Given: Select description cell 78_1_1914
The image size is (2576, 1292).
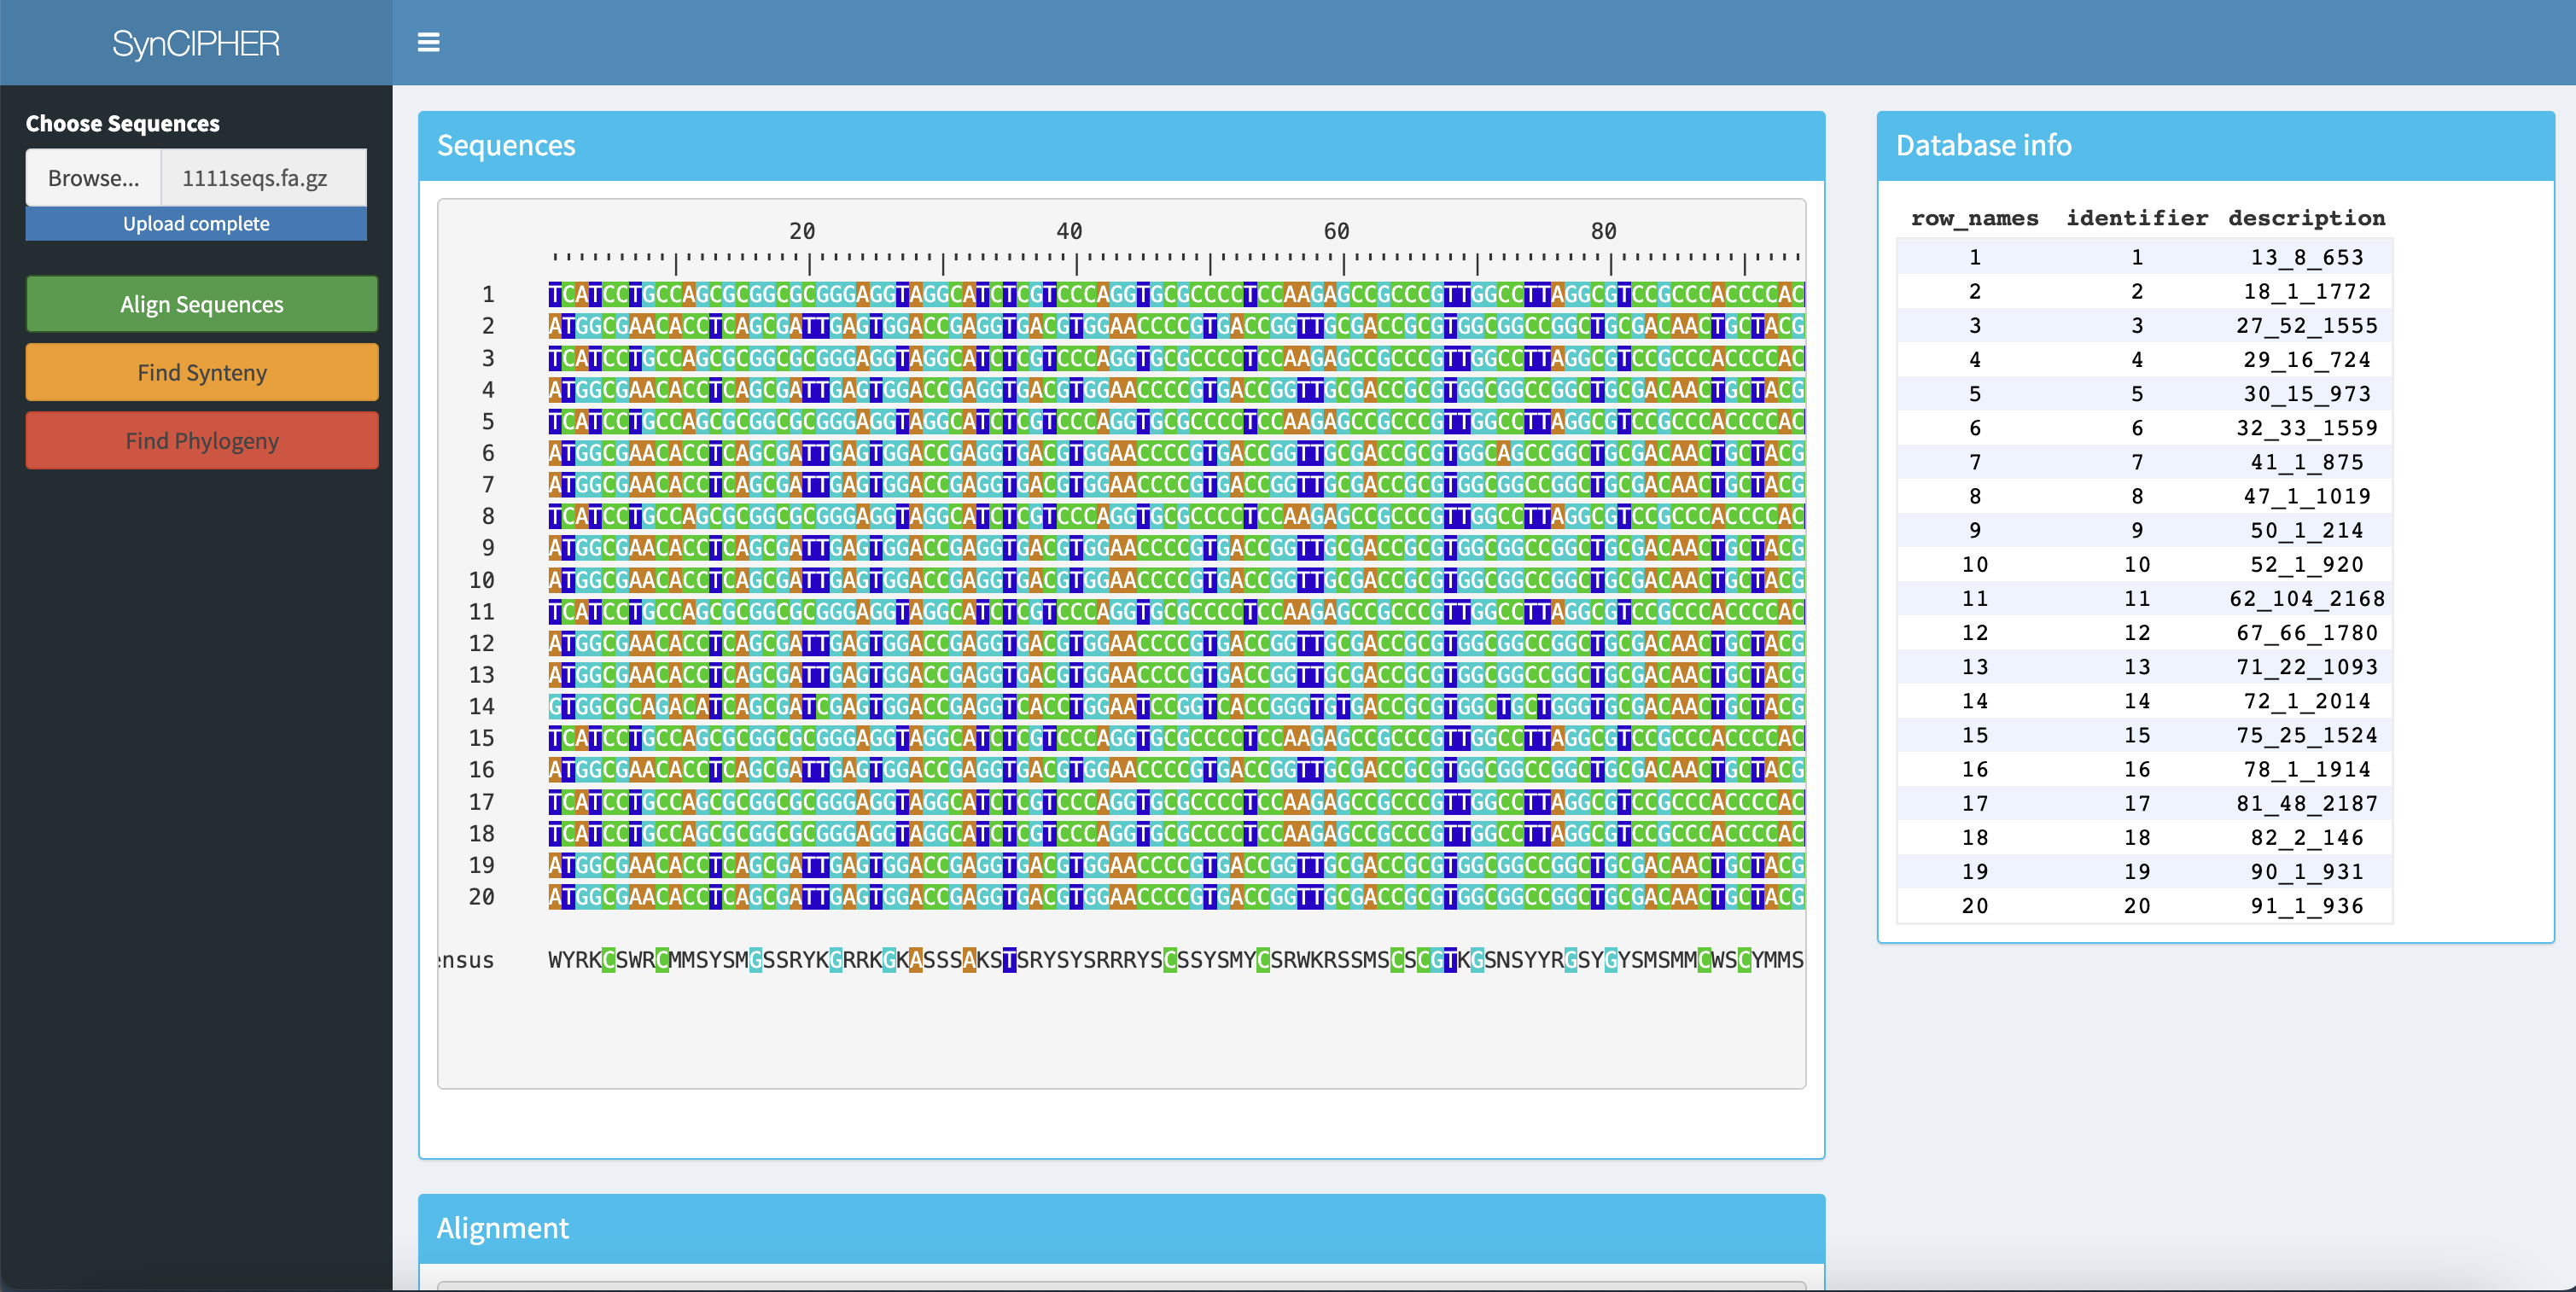Looking at the screenshot, I should click(x=2306, y=769).
